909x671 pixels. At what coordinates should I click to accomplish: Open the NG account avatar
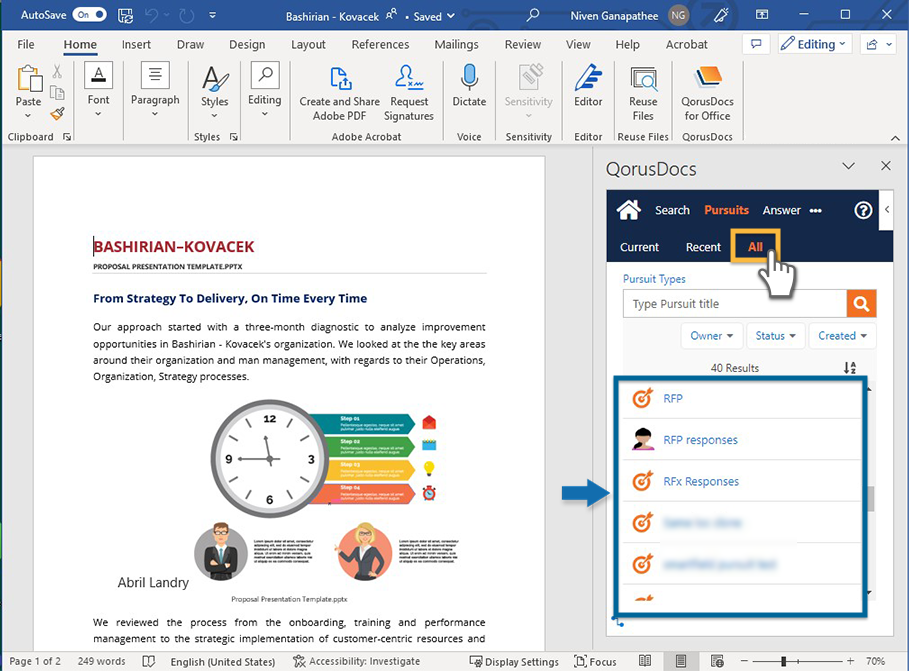click(678, 16)
